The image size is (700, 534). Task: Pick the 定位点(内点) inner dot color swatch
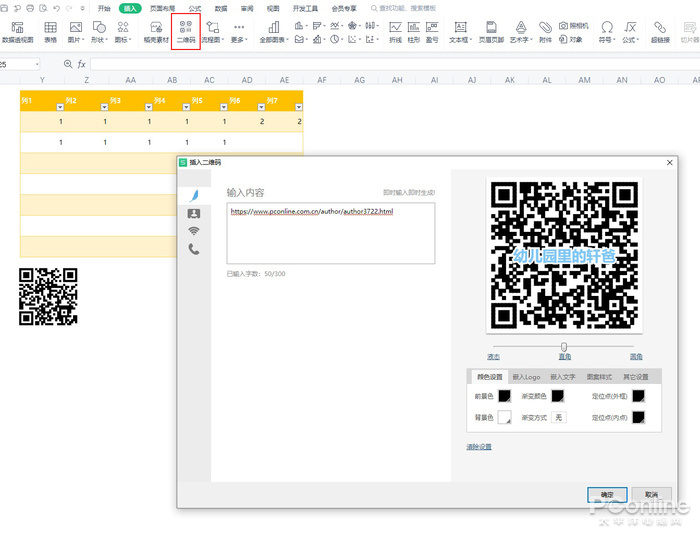coord(639,417)
